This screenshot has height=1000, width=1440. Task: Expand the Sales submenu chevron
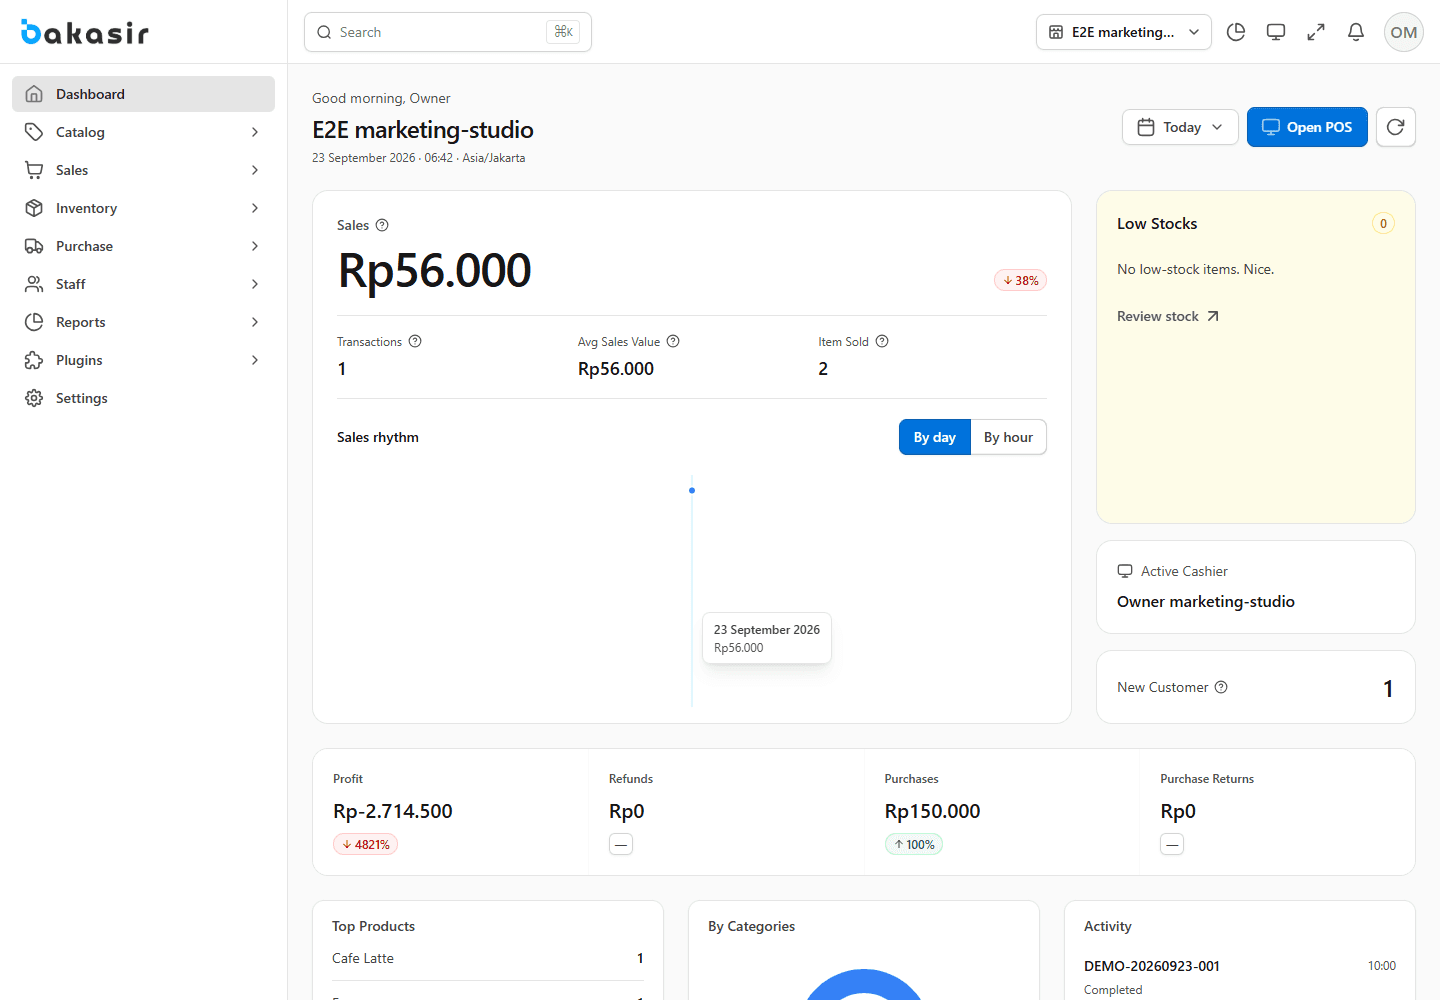click(255, 170)
